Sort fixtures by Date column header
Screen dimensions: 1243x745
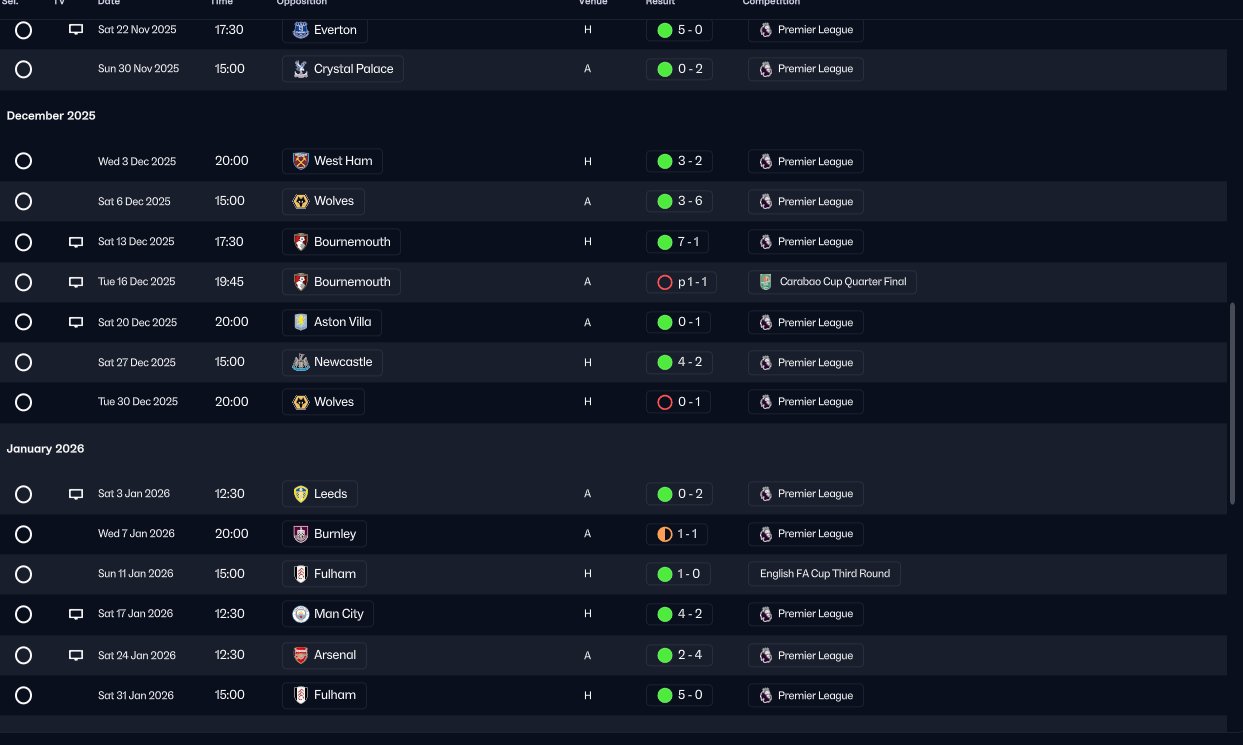click(x=109, y=3)
